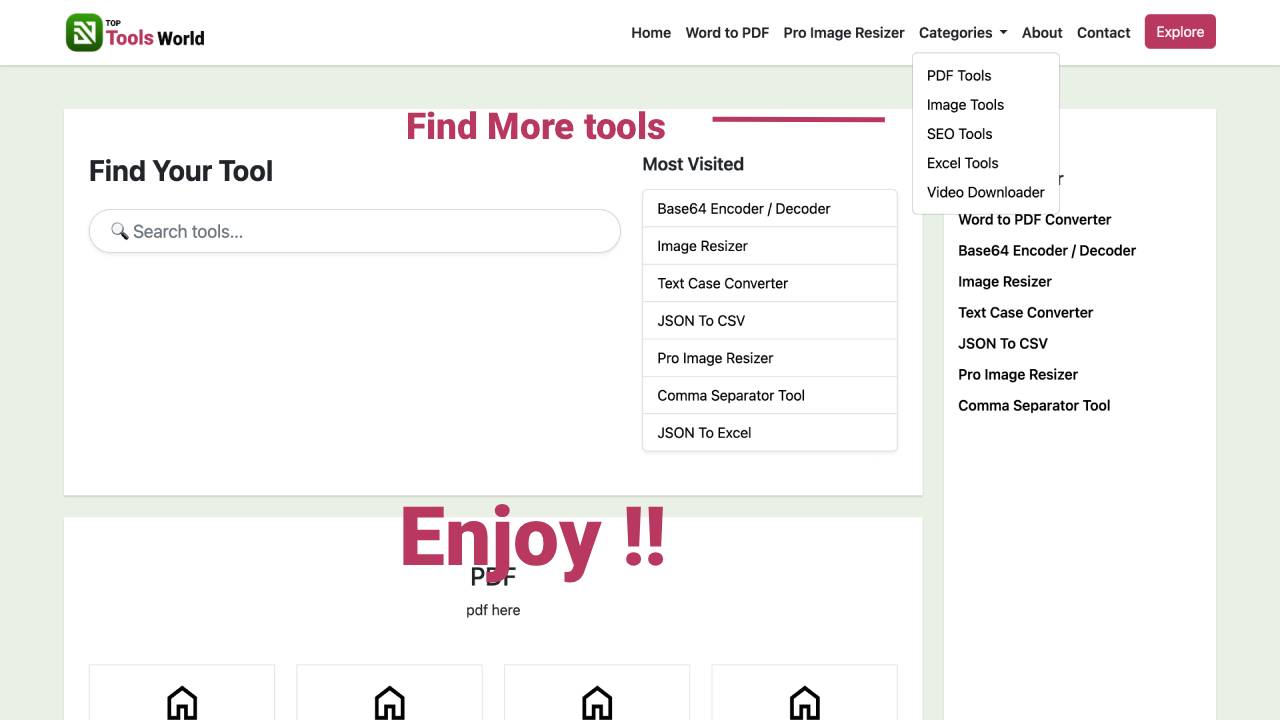1280x720 pixels.
Task: Open Word to PDF in the navbar
Action: pyautogui.click(x=727, y=32)
